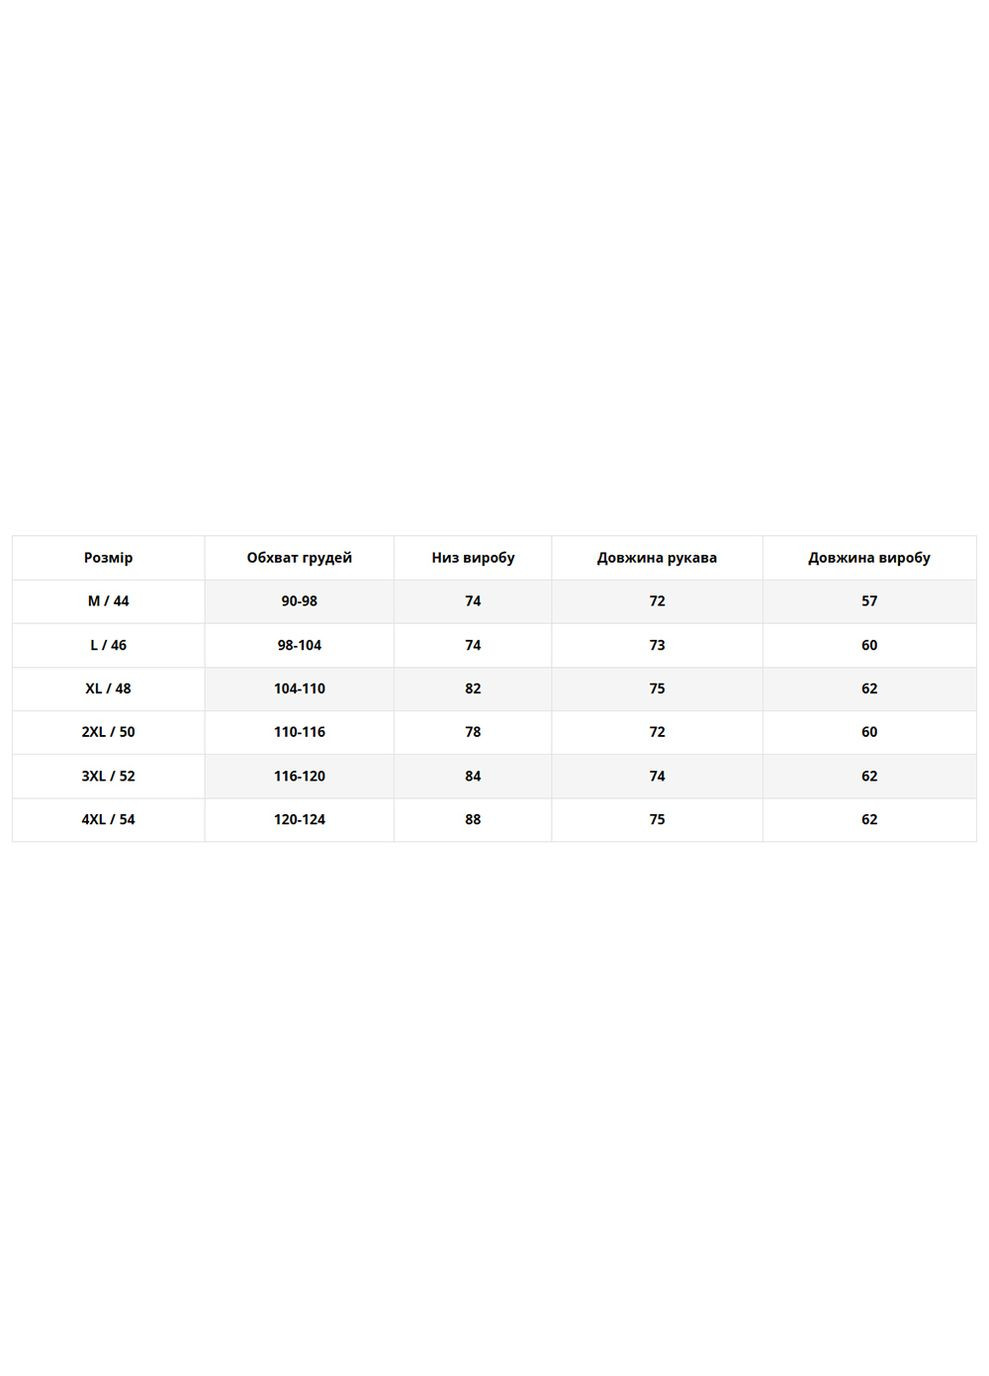Select chest range "110-116"
Image resolution: width=989 pixels, height=1376 pixels.
coord(299,732)
